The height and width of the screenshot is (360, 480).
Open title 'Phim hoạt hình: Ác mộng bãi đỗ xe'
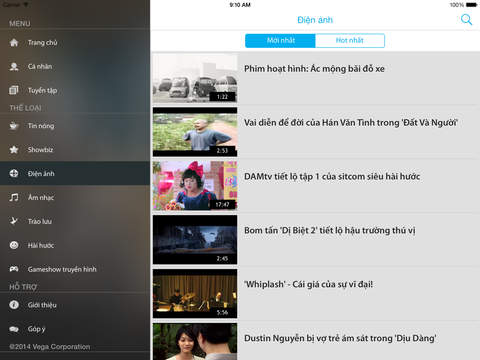pos(314,69)
